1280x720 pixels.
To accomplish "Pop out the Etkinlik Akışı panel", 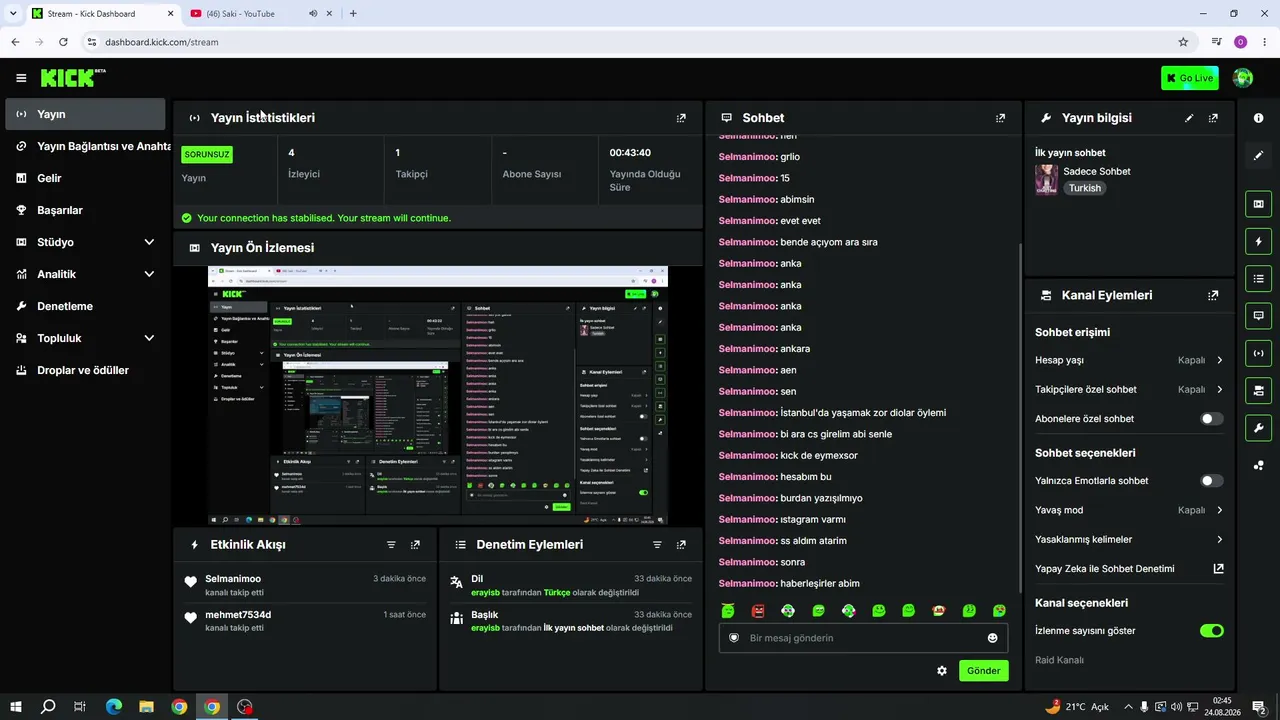I will tap(415, 545).
